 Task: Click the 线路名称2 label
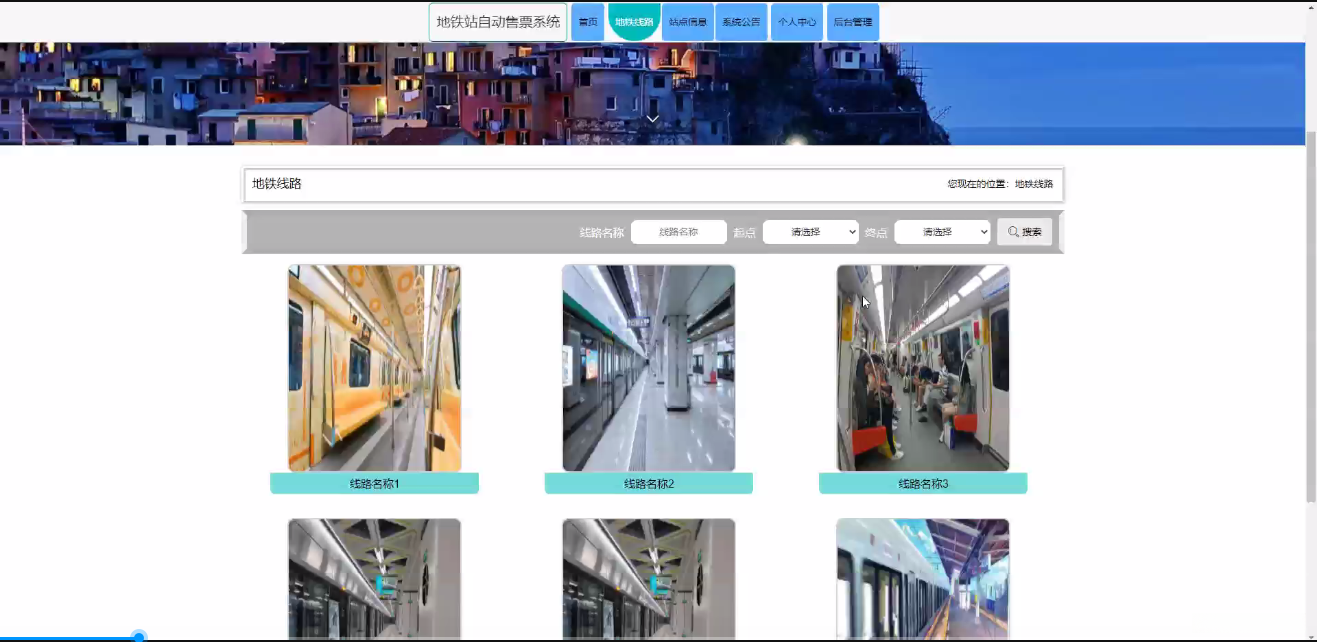pyautogui.click(x=648, y=484)
